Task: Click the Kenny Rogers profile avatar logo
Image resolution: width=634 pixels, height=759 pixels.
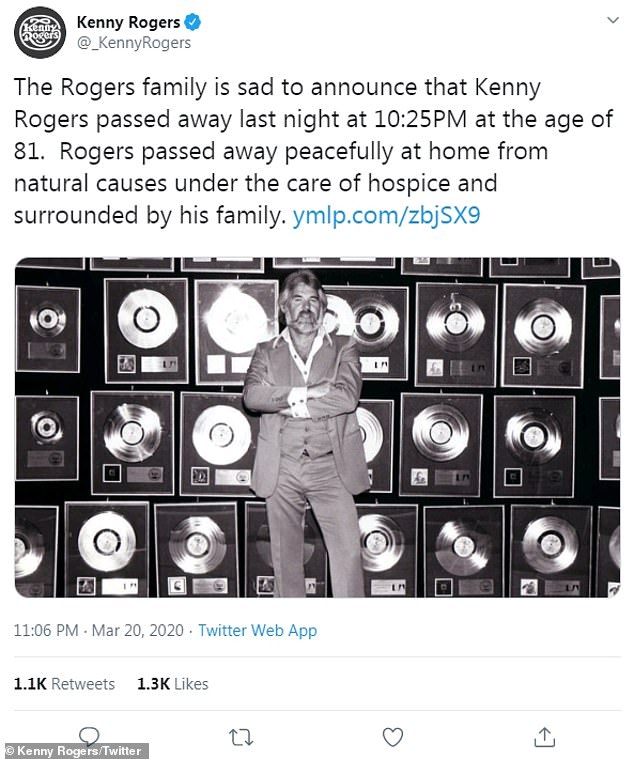Action: tap(40, 32)
